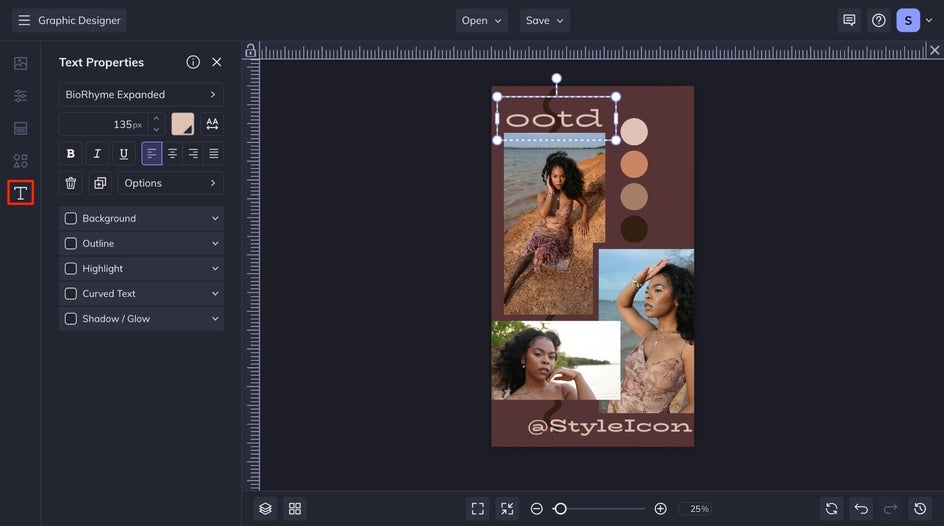Undo the last action

[x=861, y=509]
